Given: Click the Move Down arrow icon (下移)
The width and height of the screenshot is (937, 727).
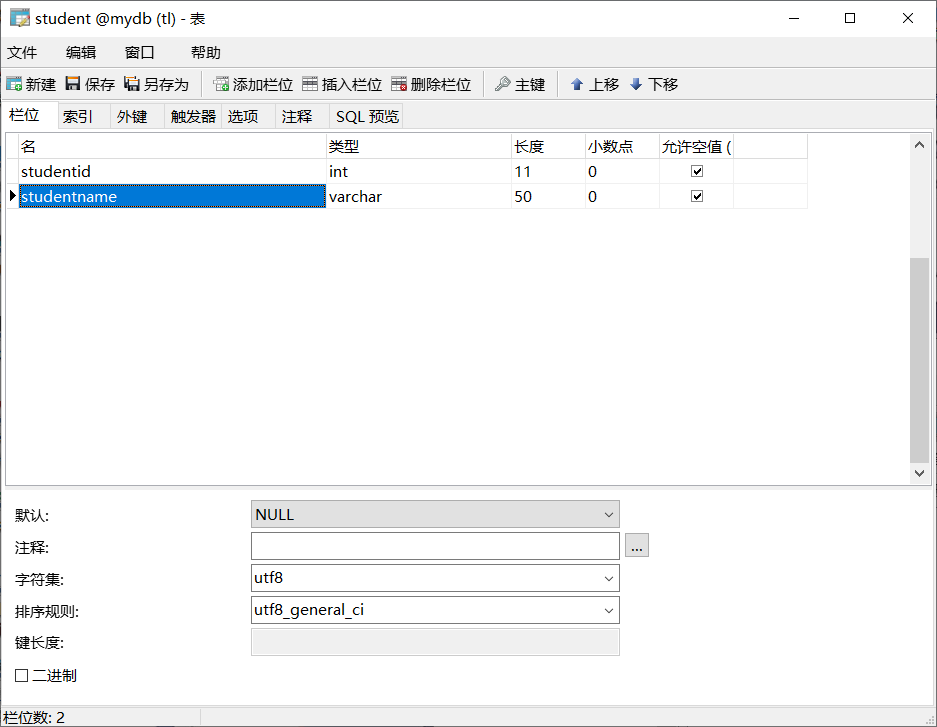Looking at the screenshot, I should tap(636, 84).
